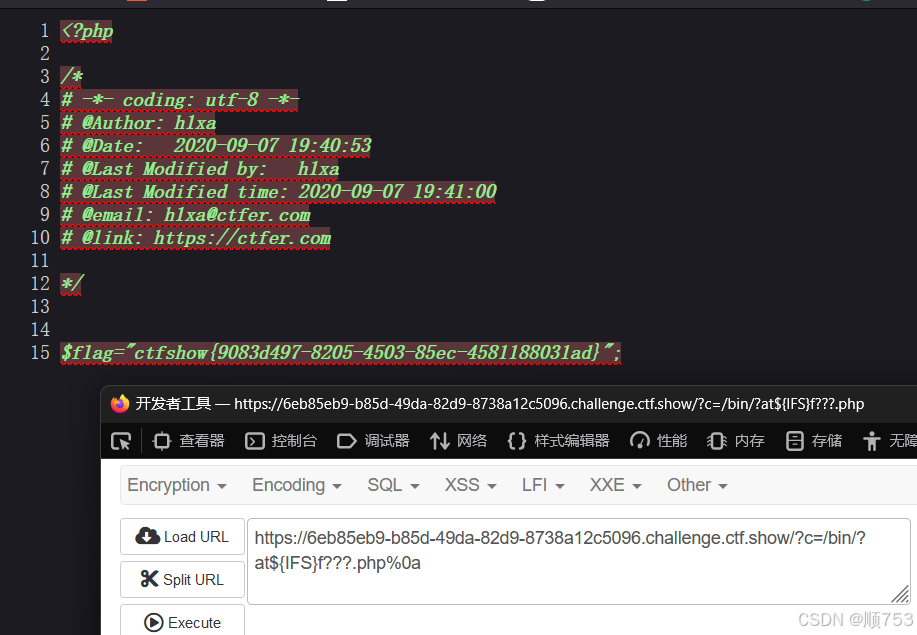Expand the XXE dropdown menu
The height and width of the screenshot is (635, 917).
pos(615,485)
